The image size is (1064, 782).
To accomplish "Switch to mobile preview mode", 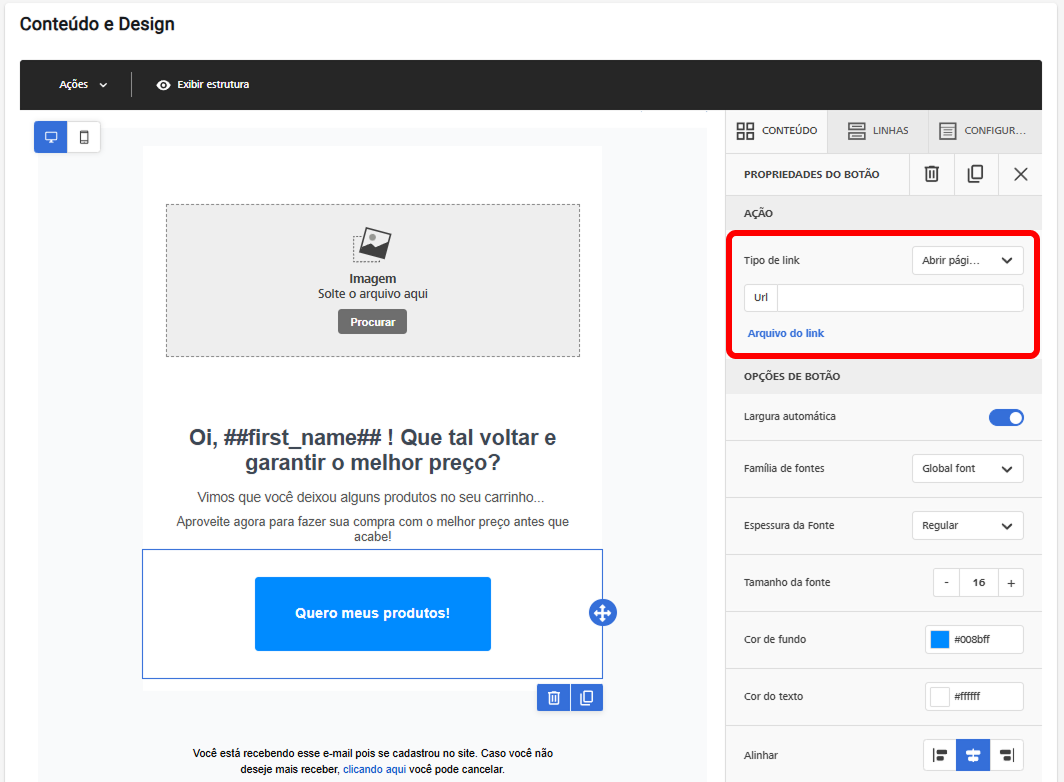I will click(84, 137).
